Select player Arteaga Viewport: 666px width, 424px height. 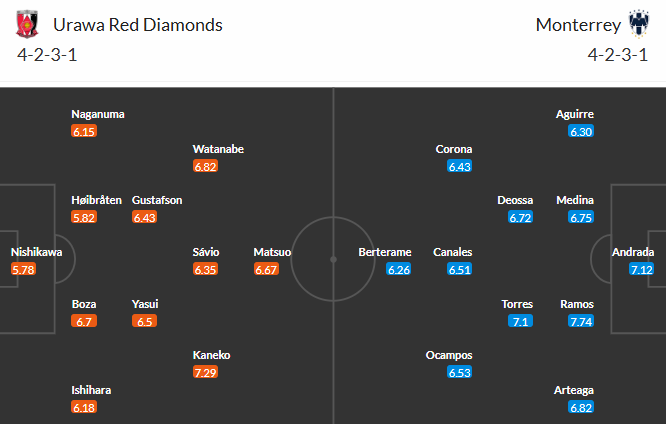[x=574, y=390]
